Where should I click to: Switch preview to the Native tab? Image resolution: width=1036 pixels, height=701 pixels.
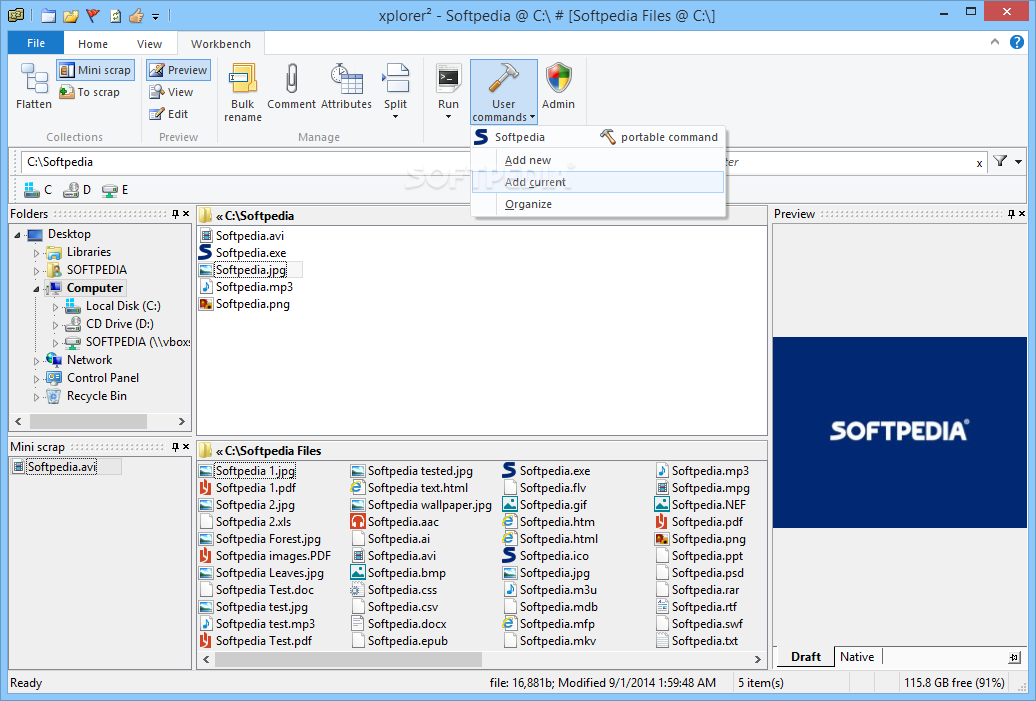(857, 657)
